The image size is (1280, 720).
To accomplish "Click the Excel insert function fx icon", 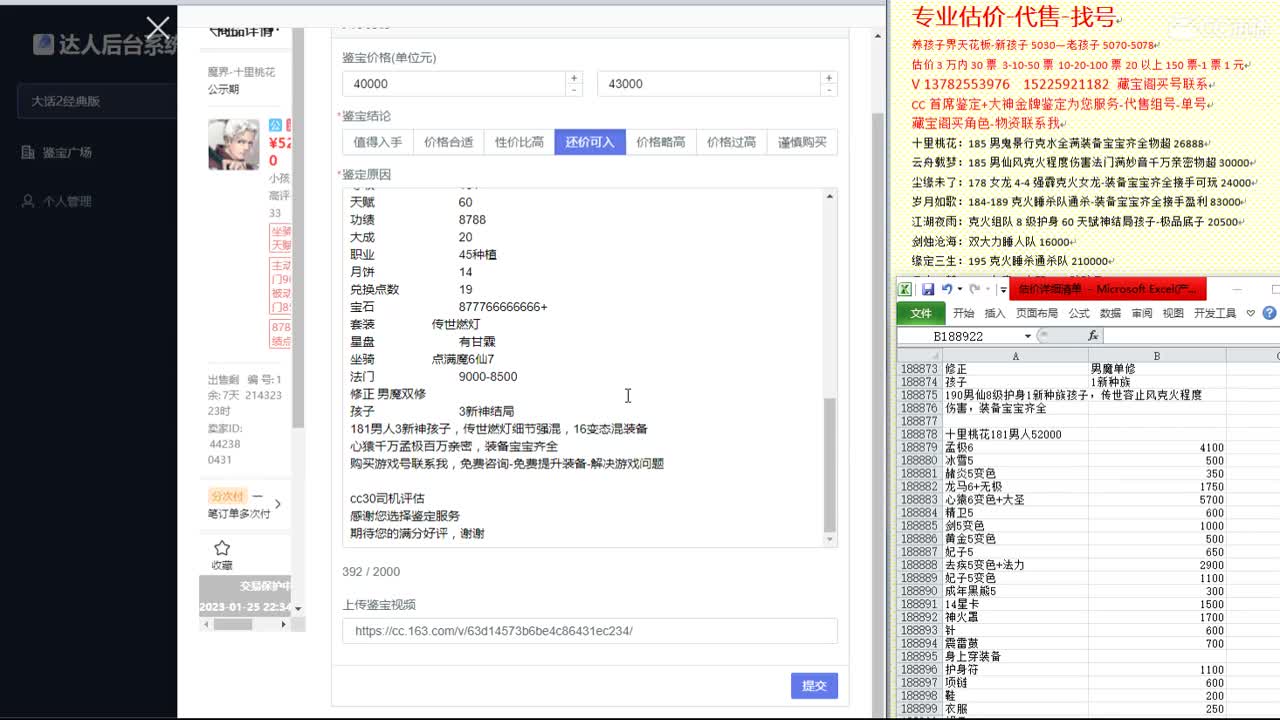I will click(x=1093, y=336).
